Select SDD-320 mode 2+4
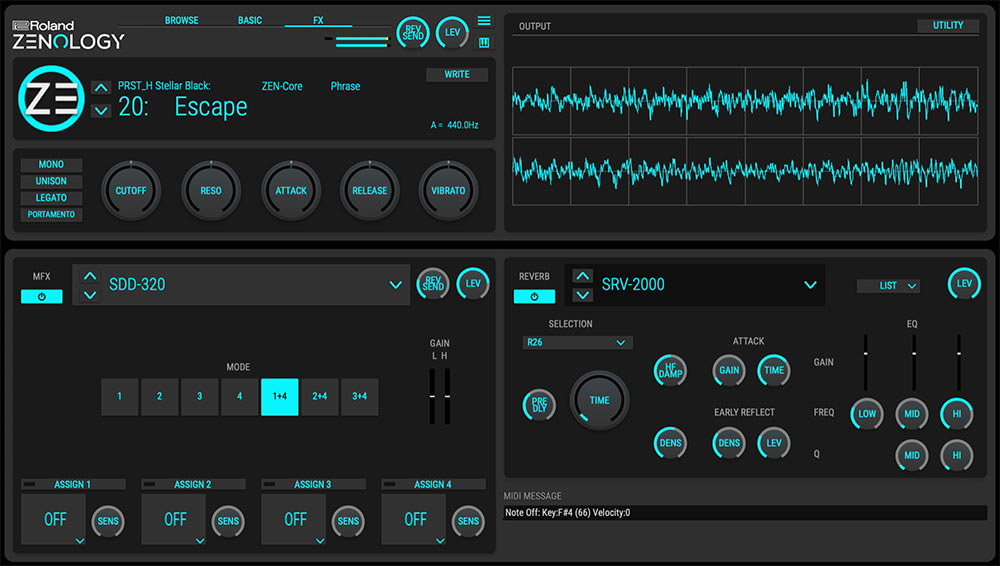This screenshot has height=566, width=1000. (x=320, y=396)
